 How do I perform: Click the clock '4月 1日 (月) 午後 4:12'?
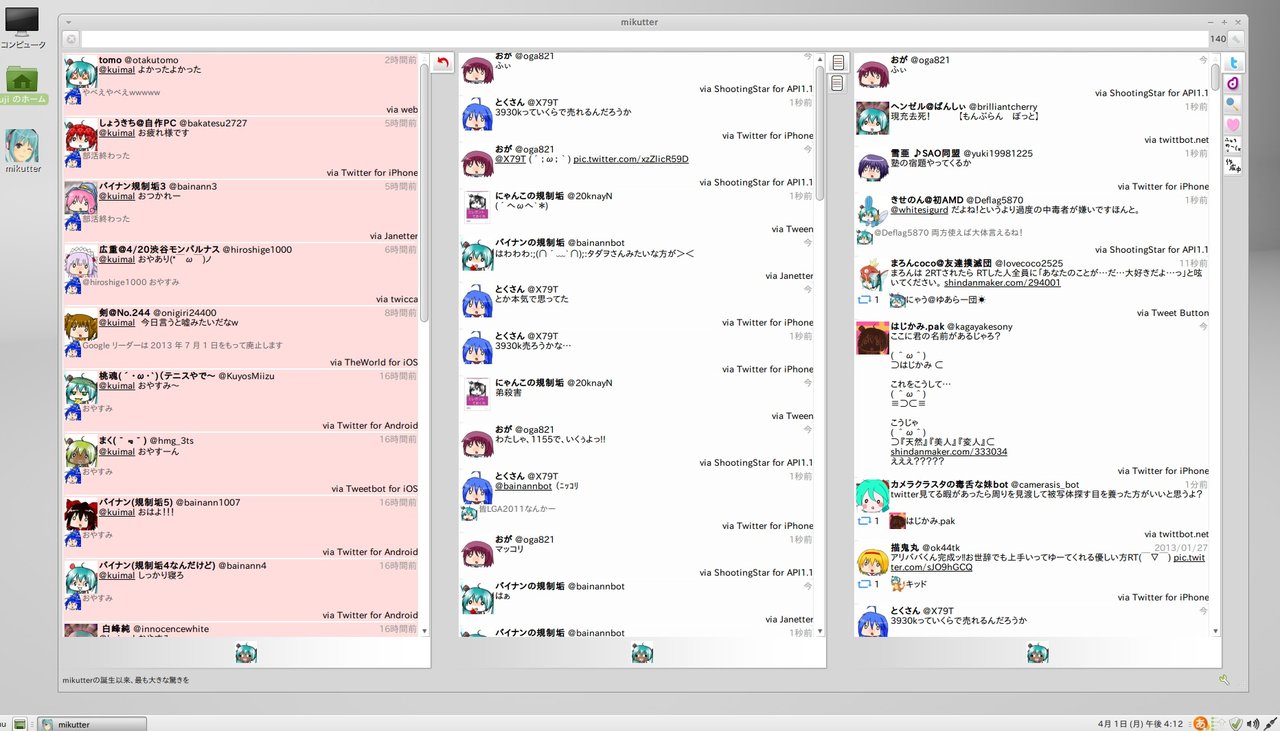pyautogui.click(x=1140, y=723)
